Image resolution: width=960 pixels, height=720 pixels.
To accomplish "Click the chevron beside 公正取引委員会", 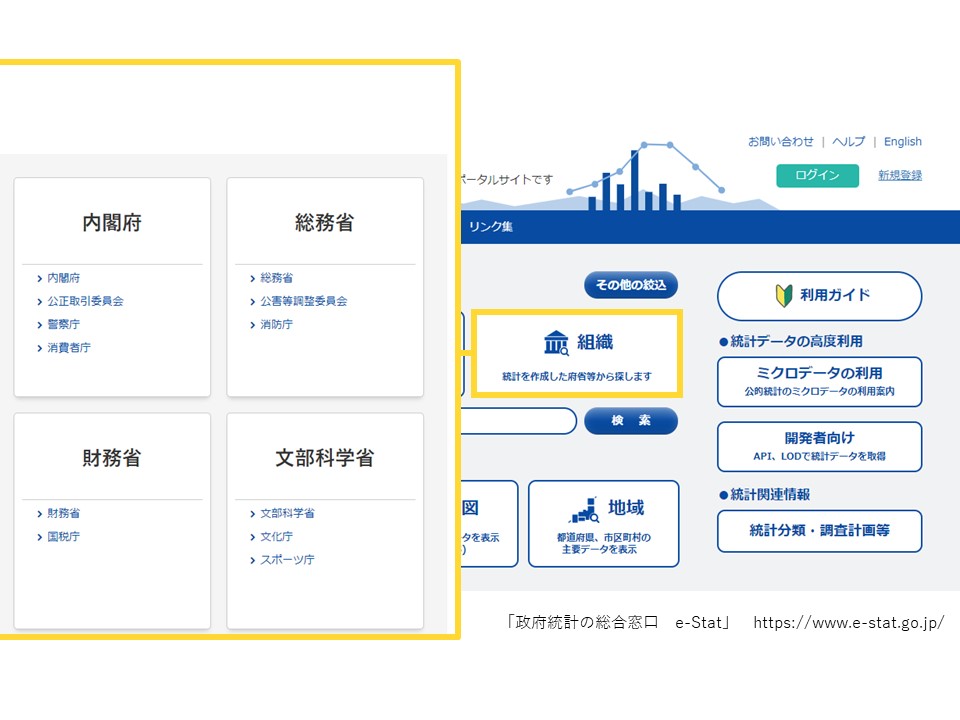I will tap(40, 302).
